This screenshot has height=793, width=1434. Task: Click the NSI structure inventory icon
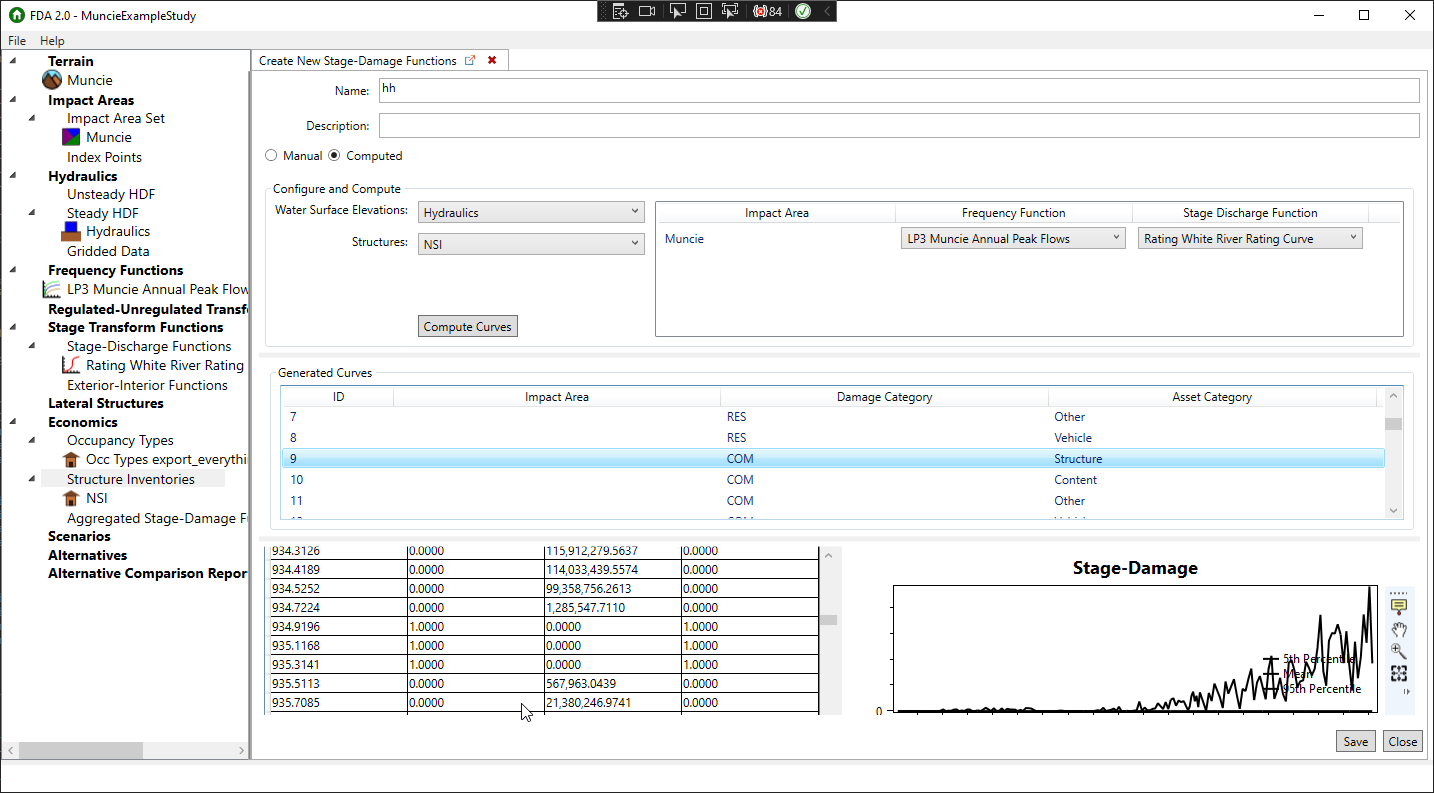[71, 498]
